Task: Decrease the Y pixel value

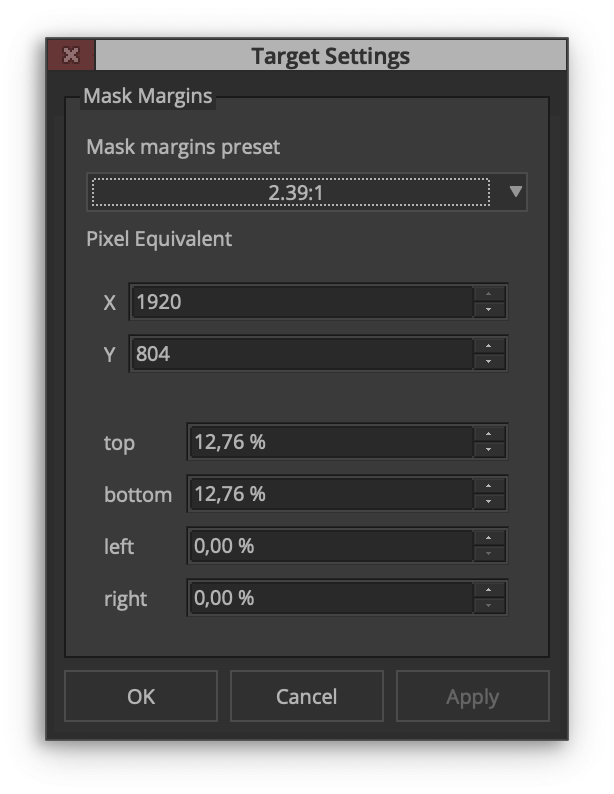Action: pos(488,361)
